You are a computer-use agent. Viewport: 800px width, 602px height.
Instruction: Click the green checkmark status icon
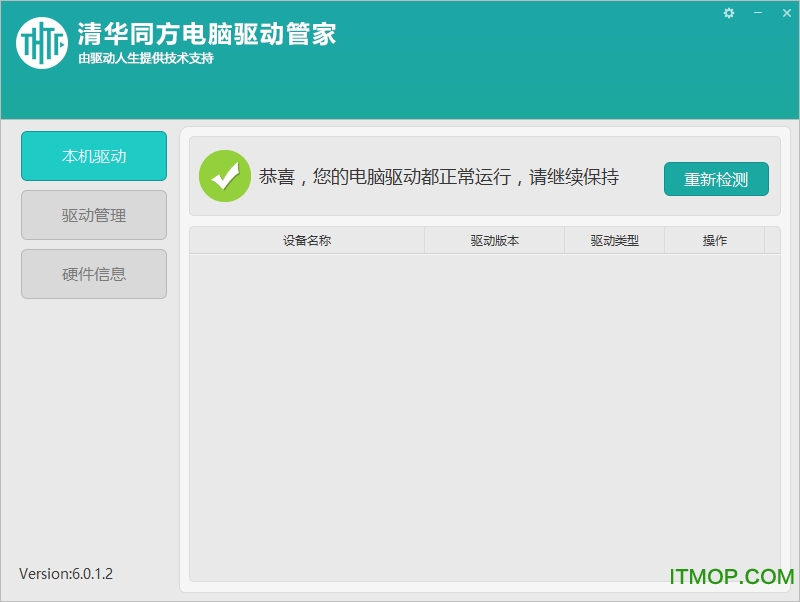(225, 176)
